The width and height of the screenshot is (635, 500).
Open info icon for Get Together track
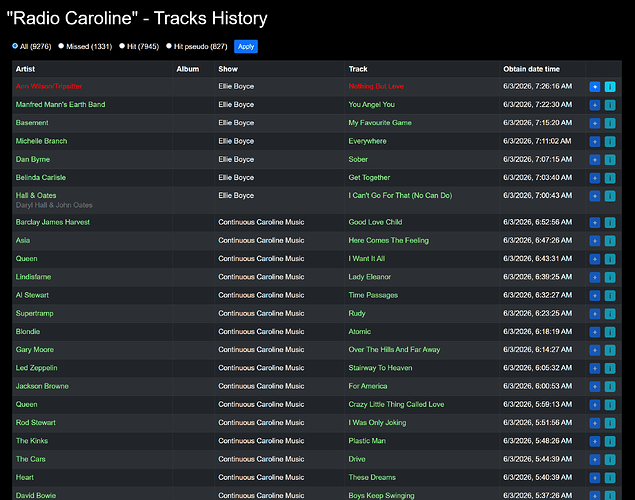(610, 178)
